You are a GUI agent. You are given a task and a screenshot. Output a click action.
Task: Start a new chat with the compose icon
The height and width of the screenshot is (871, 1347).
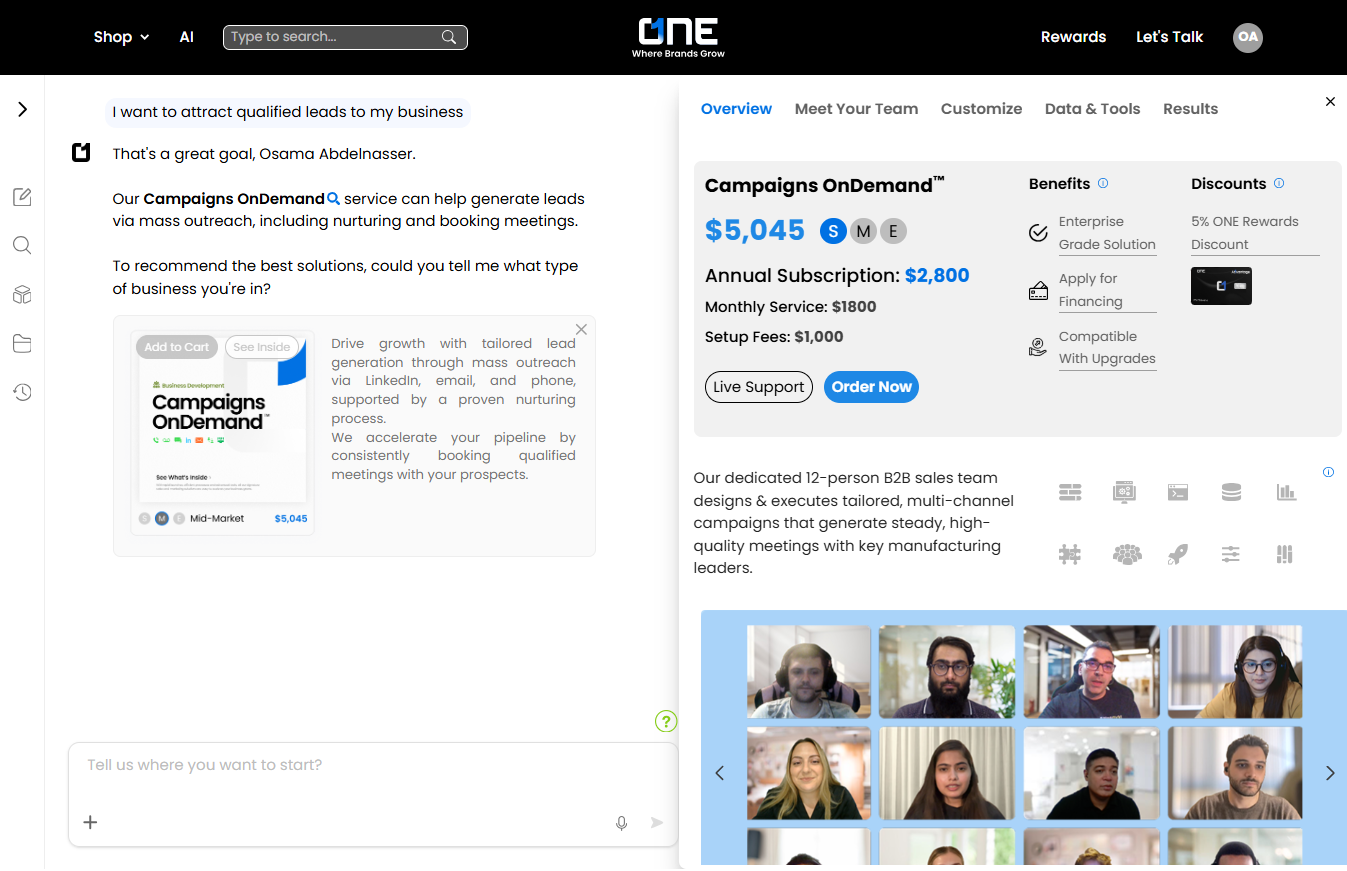(x=22, y=197)
